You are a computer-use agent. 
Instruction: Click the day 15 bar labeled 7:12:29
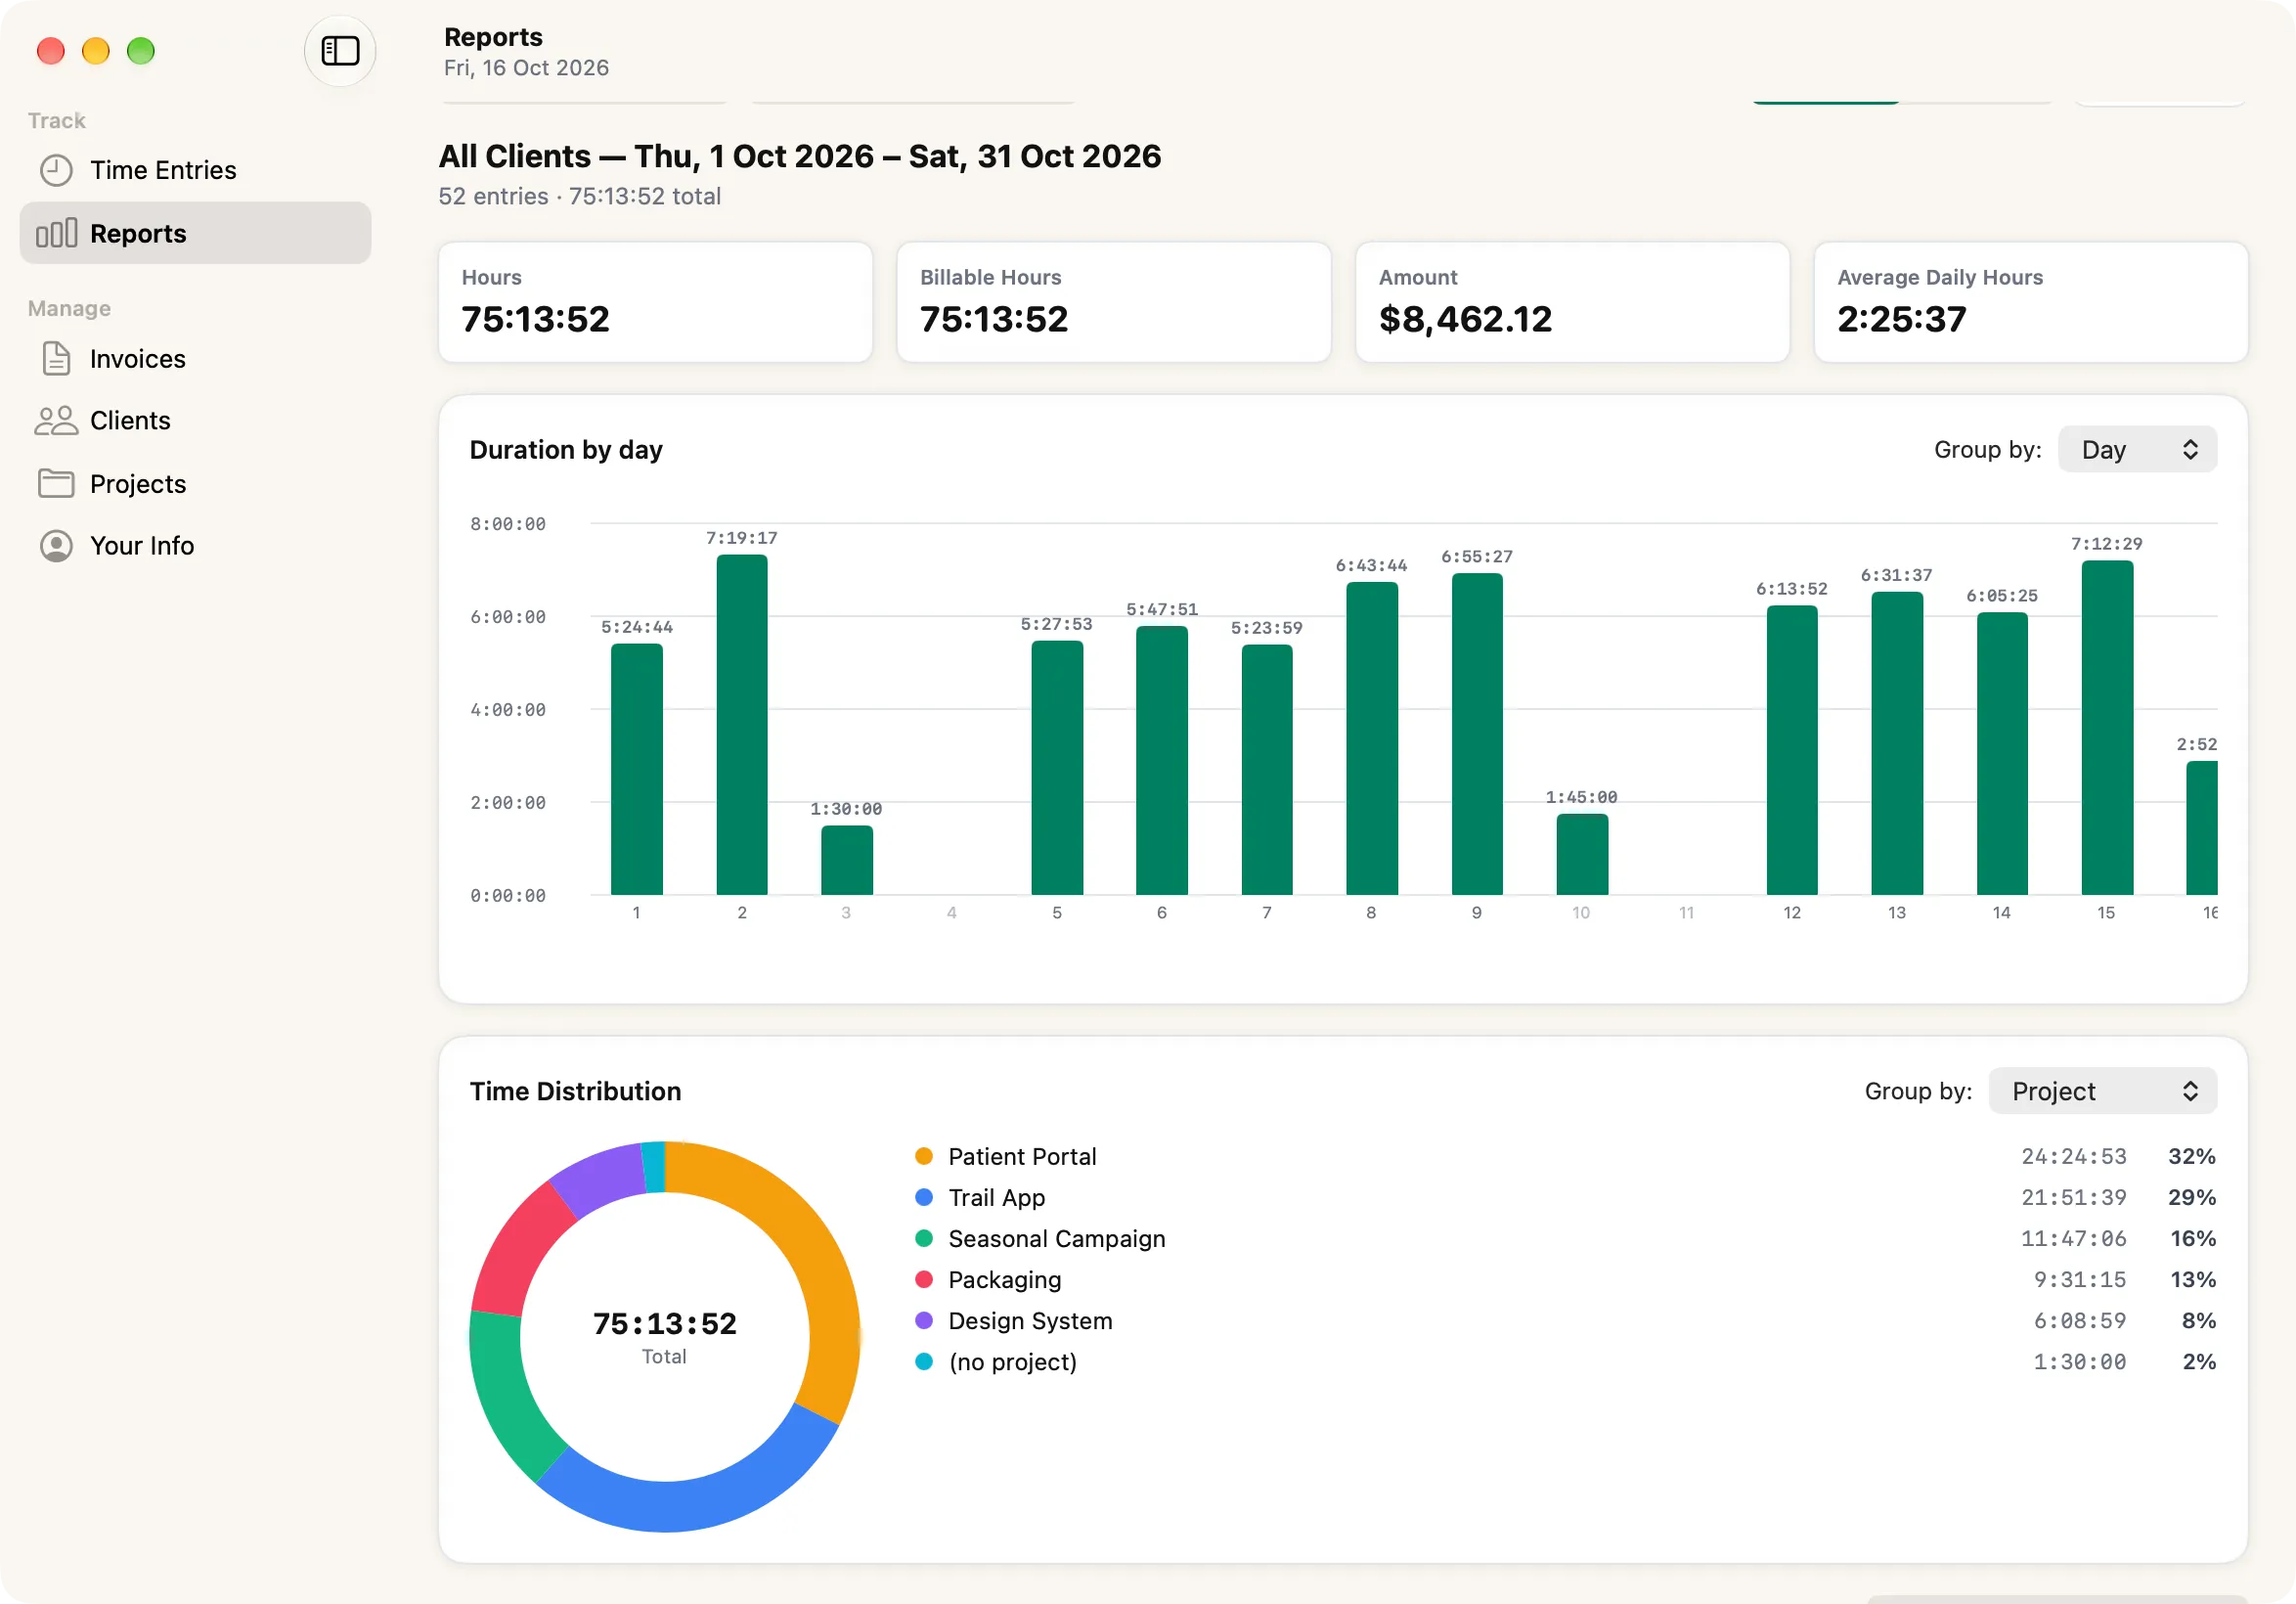2107,728
